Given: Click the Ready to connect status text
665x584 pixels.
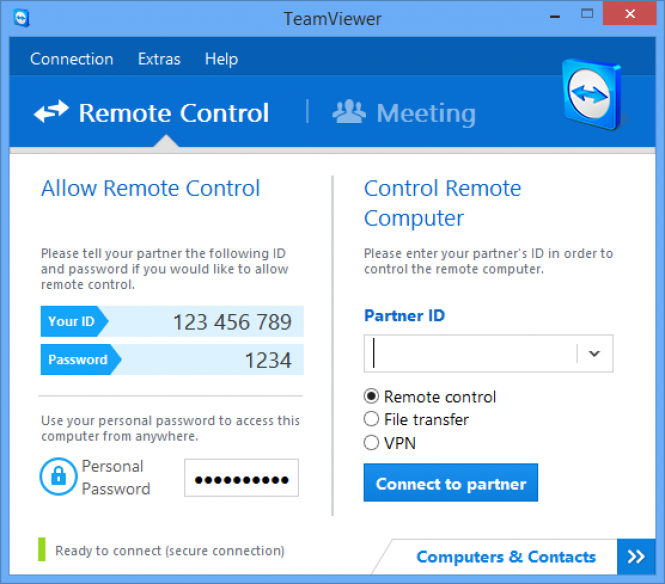Looking at the screenshot, I should click(170, 550).
